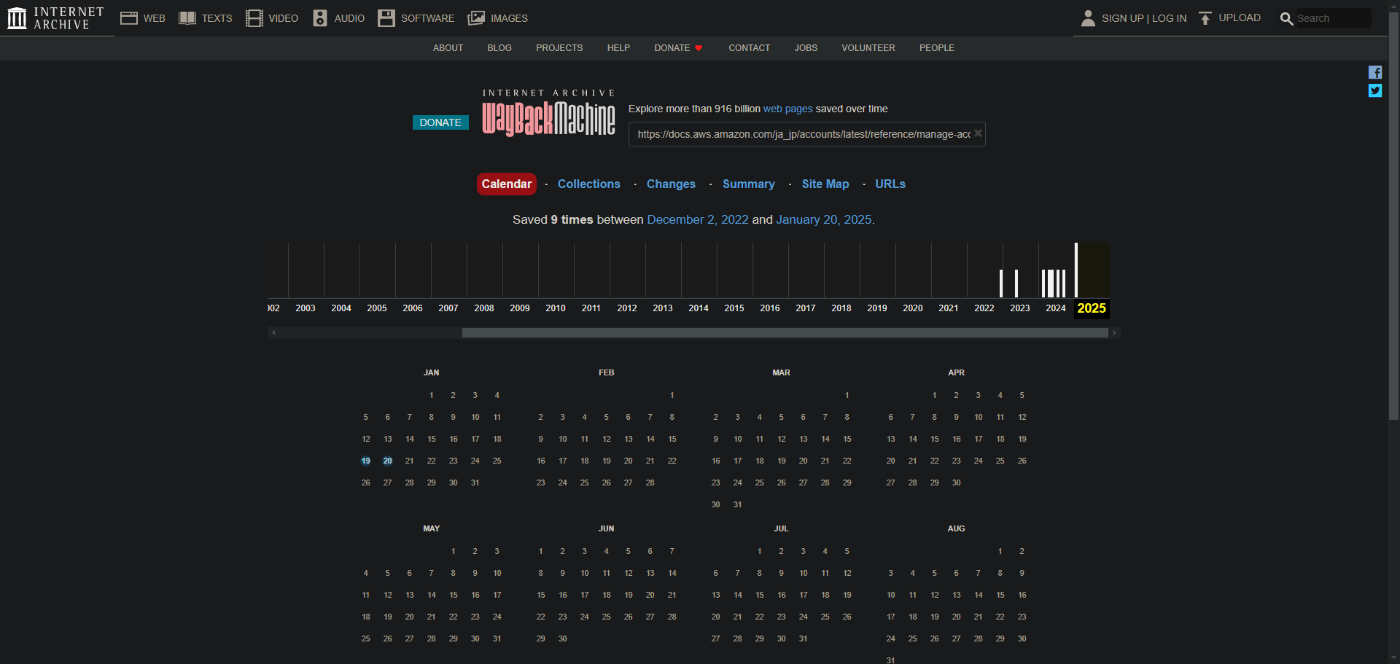Viewport: 1400px width, 664px height.
Task: Click the SOFTWARE text label
Action: tap(427, 18)
